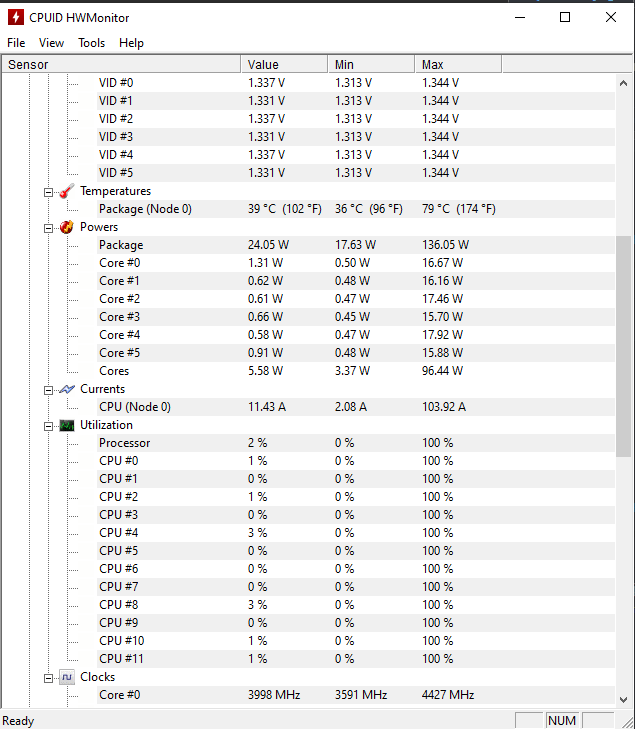Click the Utilization group label

tap(106, 425)
